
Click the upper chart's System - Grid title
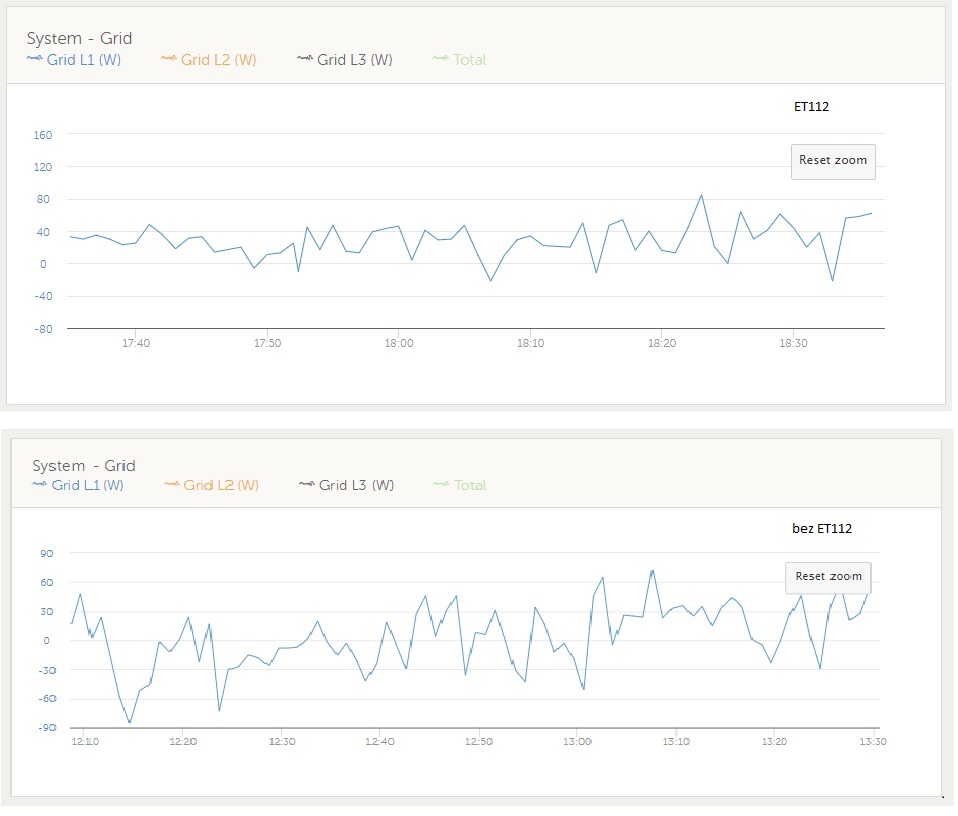[79, 38]
